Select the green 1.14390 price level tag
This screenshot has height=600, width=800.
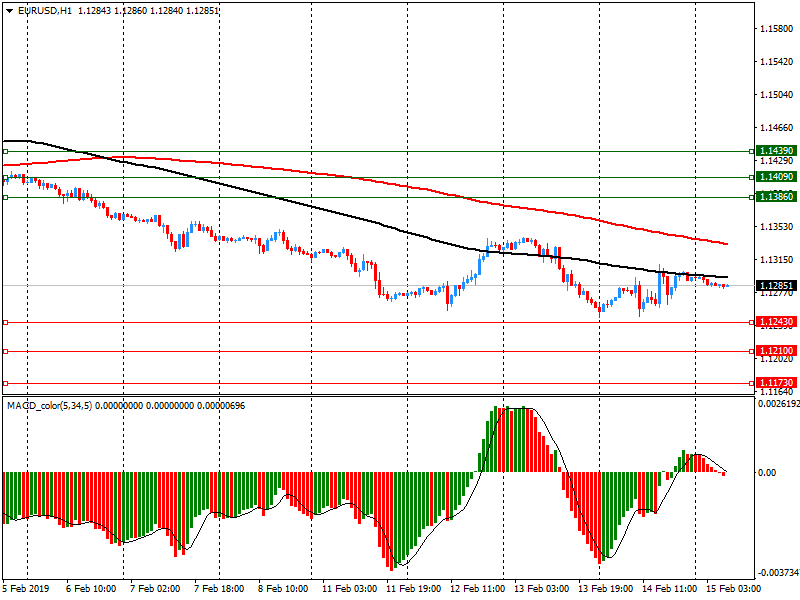point(775,151)
